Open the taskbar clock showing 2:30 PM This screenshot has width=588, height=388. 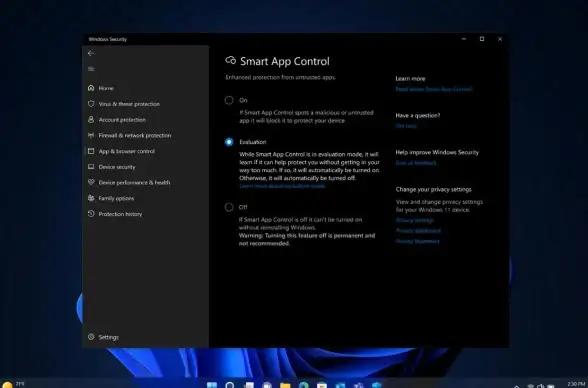coord(576,385)
